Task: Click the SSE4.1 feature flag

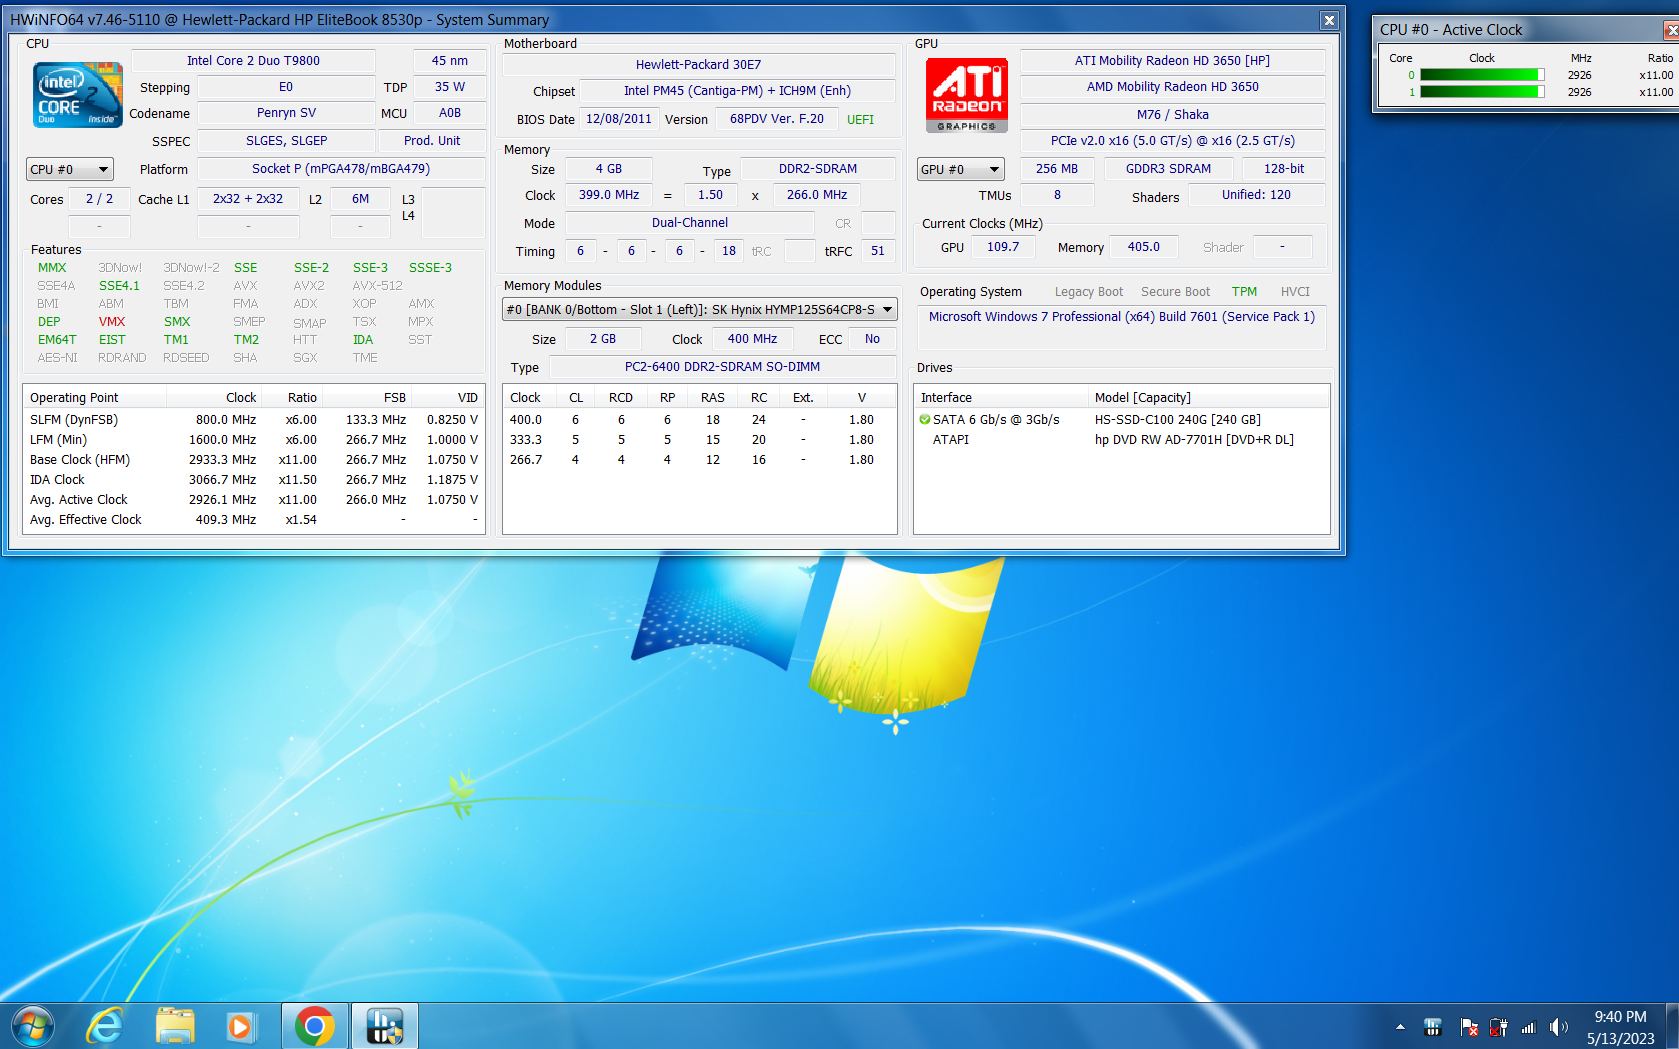Action: tap(119, 286)
